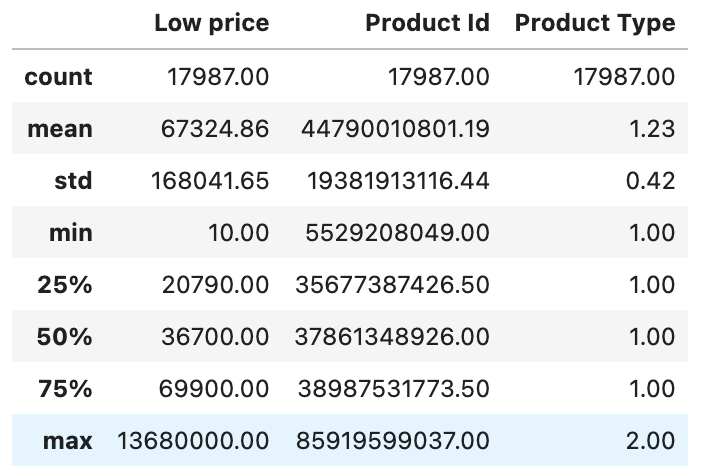
Task: Click the Product Type column header
Action: [595, 23]
